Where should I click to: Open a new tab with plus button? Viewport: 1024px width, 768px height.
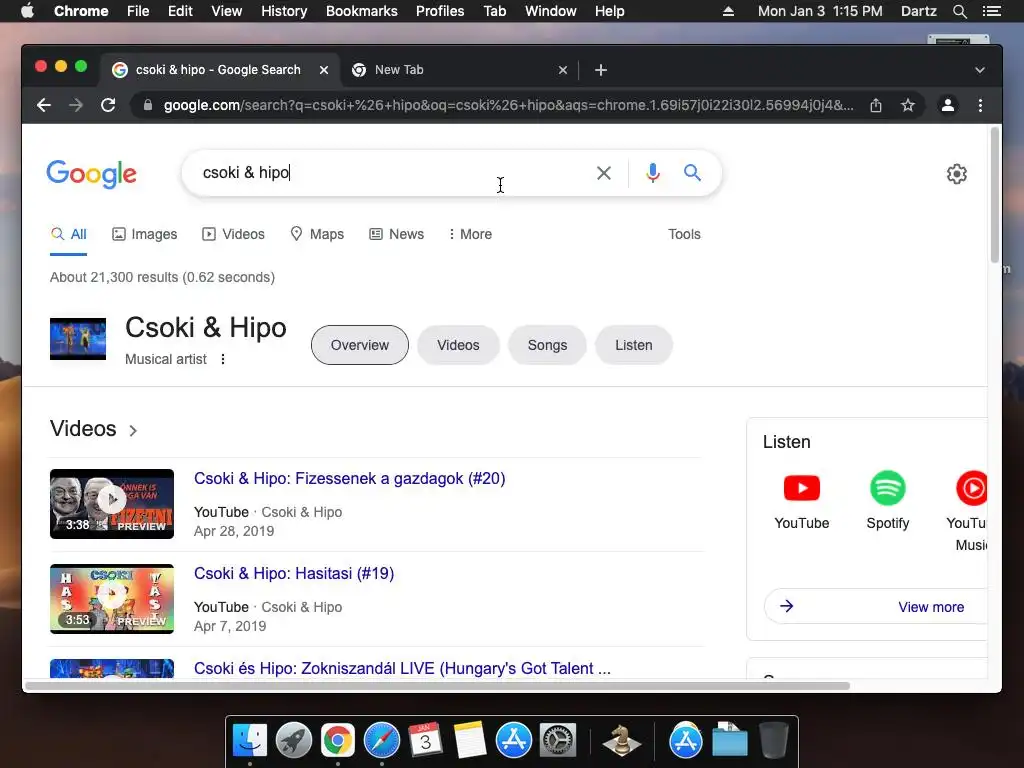(x=601, y=70)
